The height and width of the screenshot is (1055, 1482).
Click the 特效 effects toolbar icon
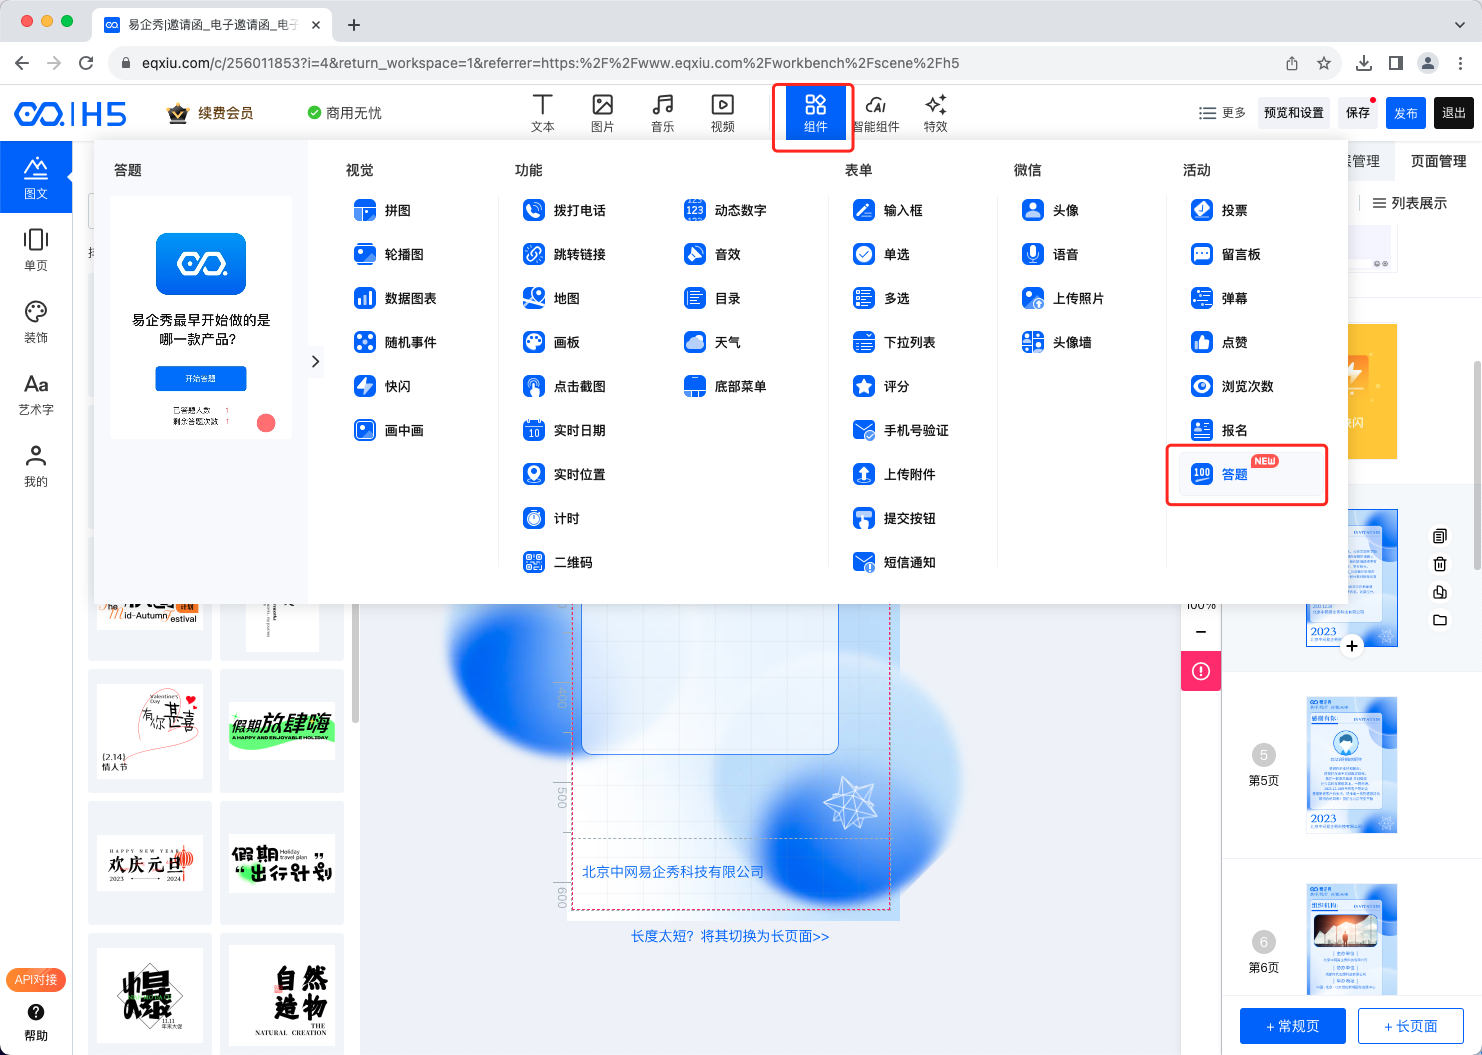click(935, 113)
